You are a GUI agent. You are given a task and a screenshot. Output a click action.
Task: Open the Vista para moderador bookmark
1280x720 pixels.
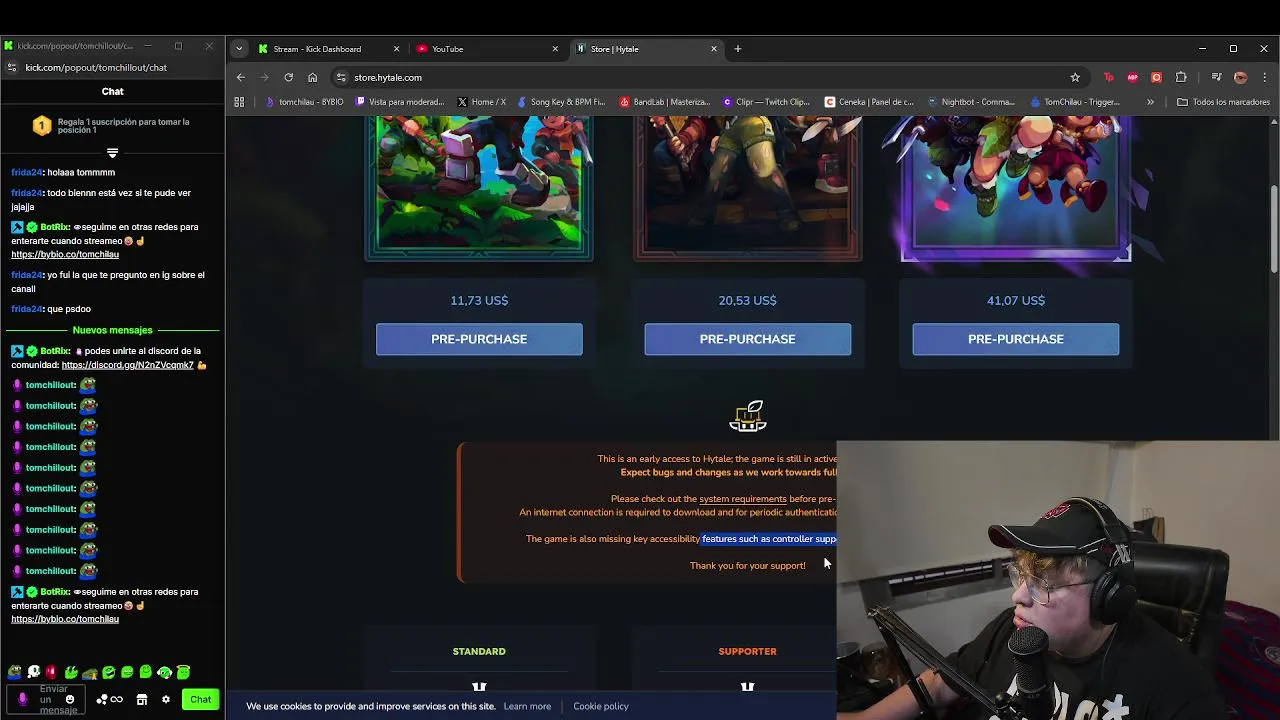(399, 102)
